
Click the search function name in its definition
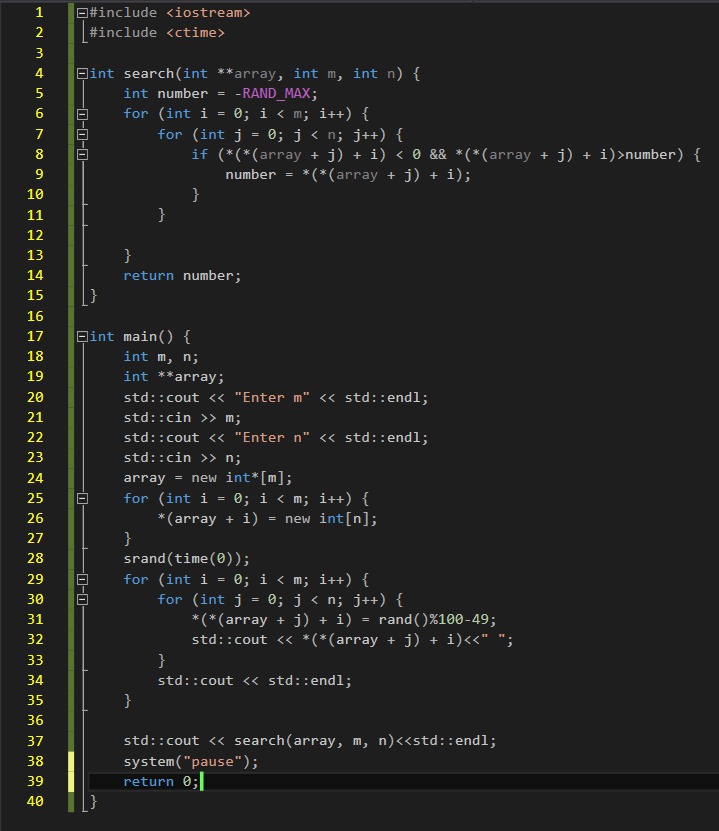(x=149, y=74)
